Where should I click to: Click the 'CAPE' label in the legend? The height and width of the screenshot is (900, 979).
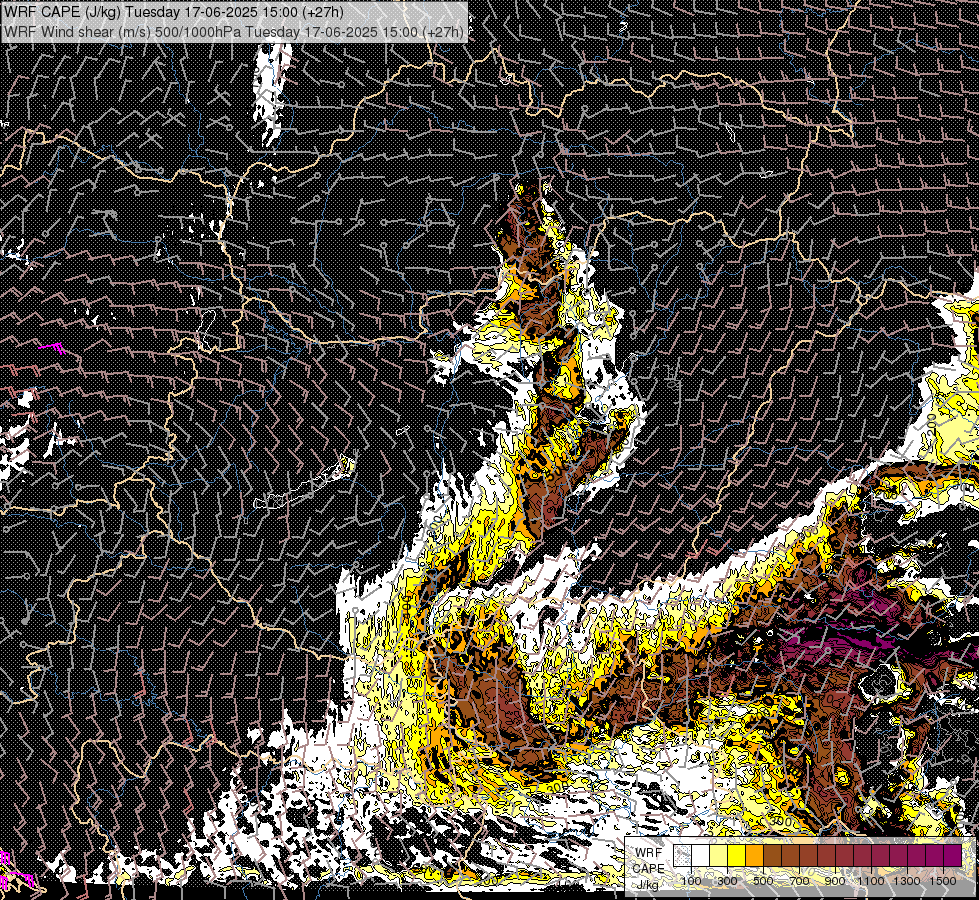pyautogui.click(x=648, y=869)
